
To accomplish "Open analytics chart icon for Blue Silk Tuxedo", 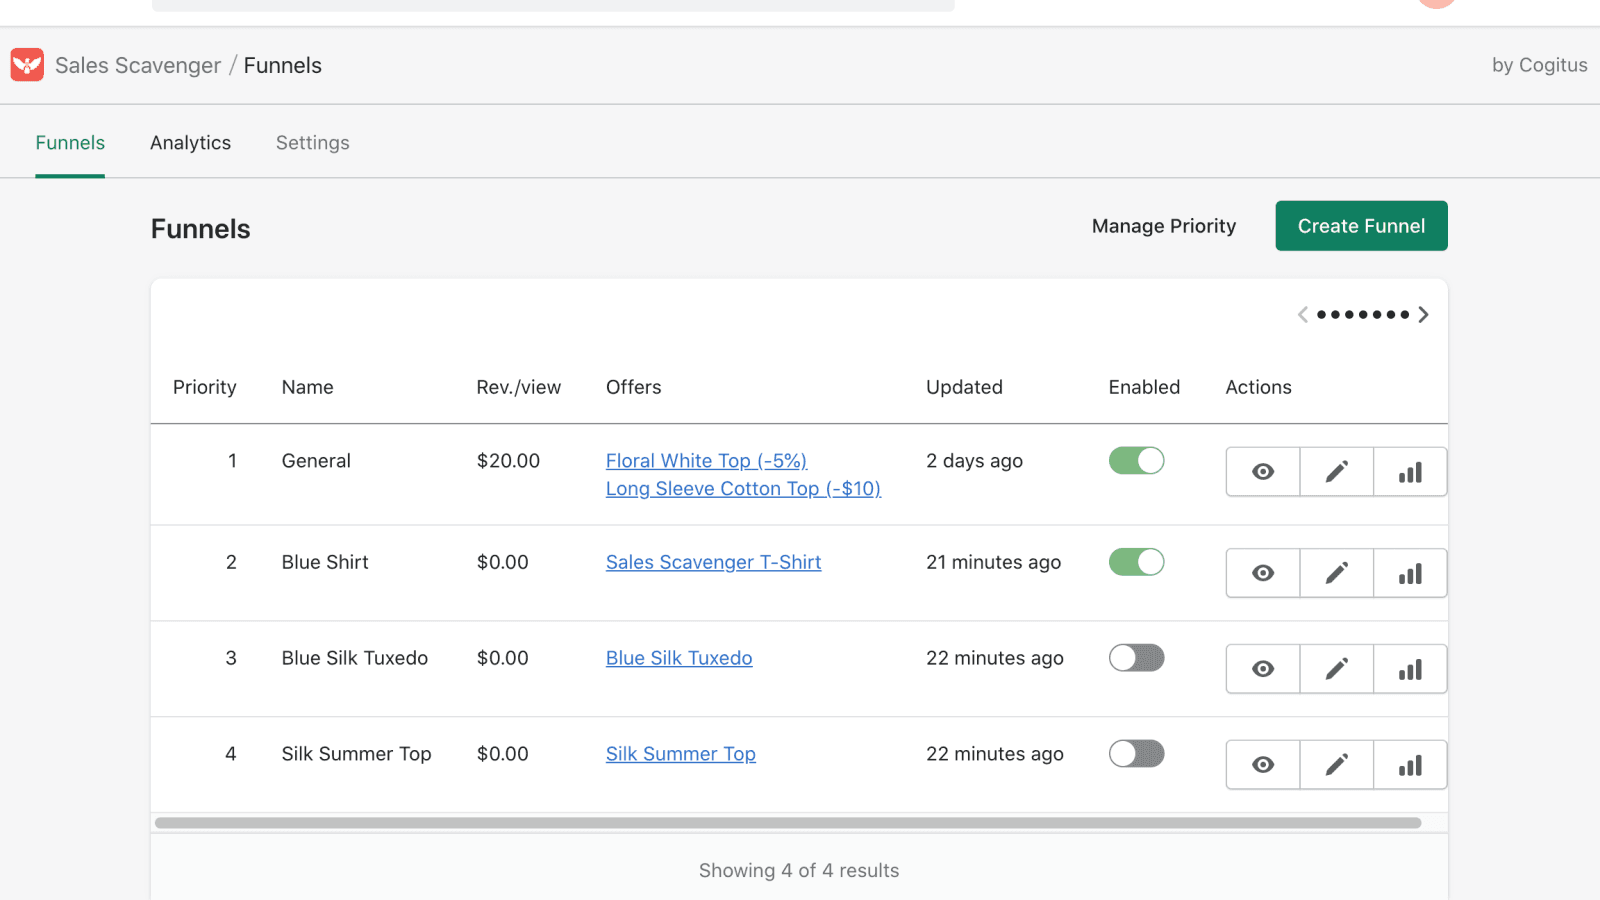I will [1410, 668].
